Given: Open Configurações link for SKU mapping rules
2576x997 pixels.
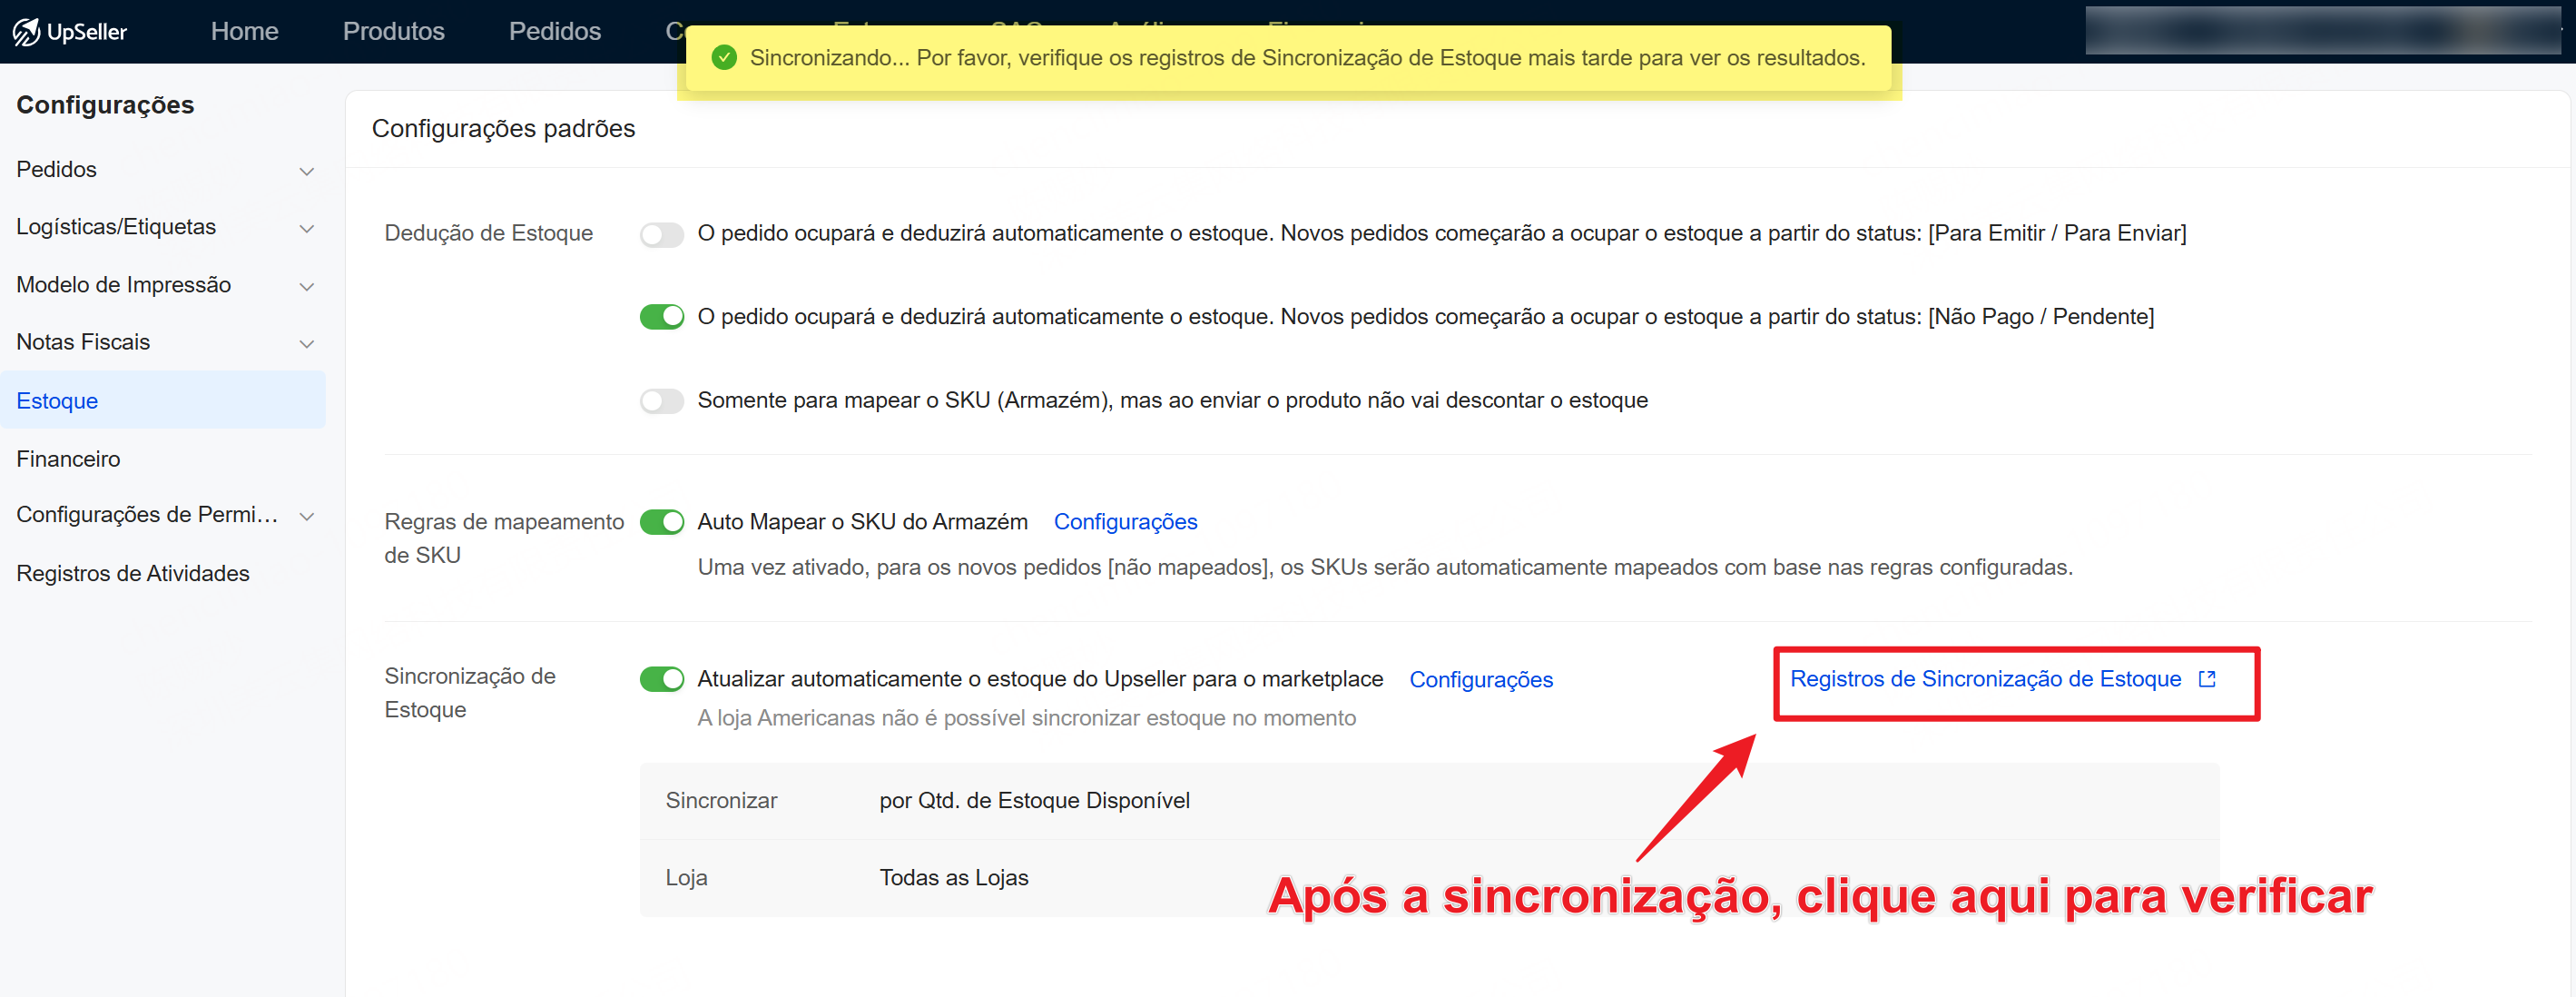Looking at the screenshot, I should pos(1125,522).
